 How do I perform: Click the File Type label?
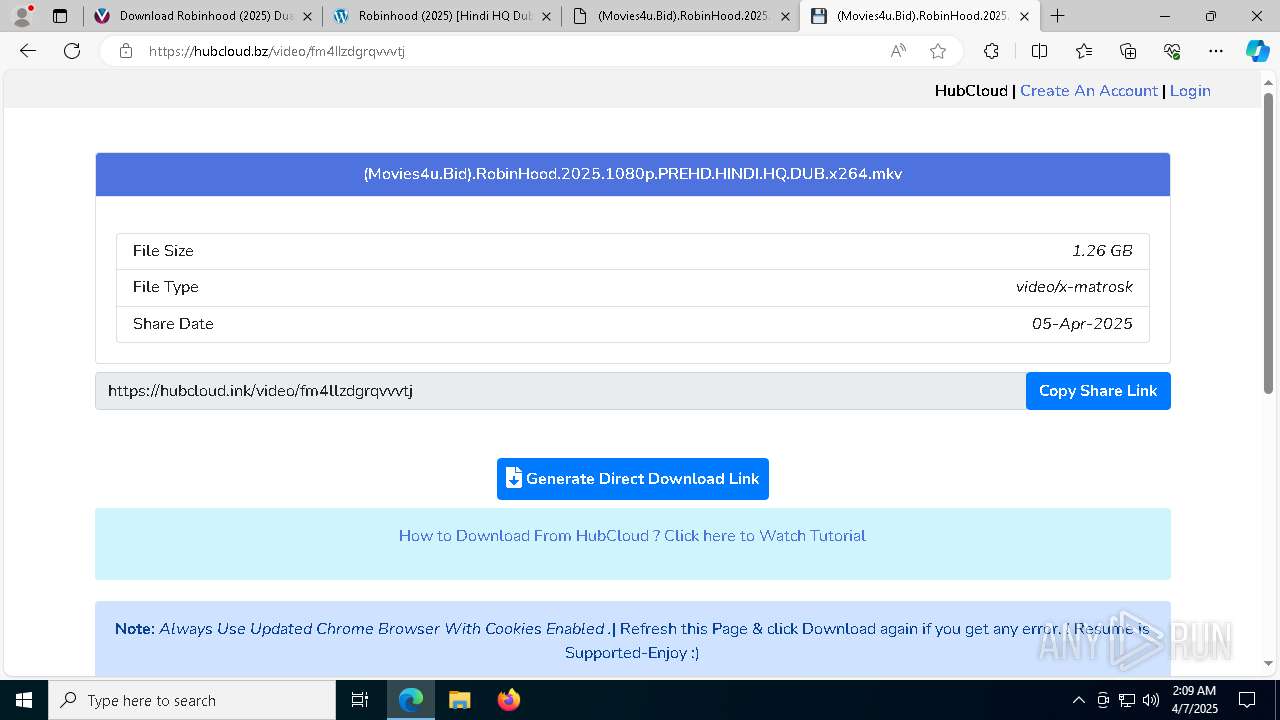[166, 287]
